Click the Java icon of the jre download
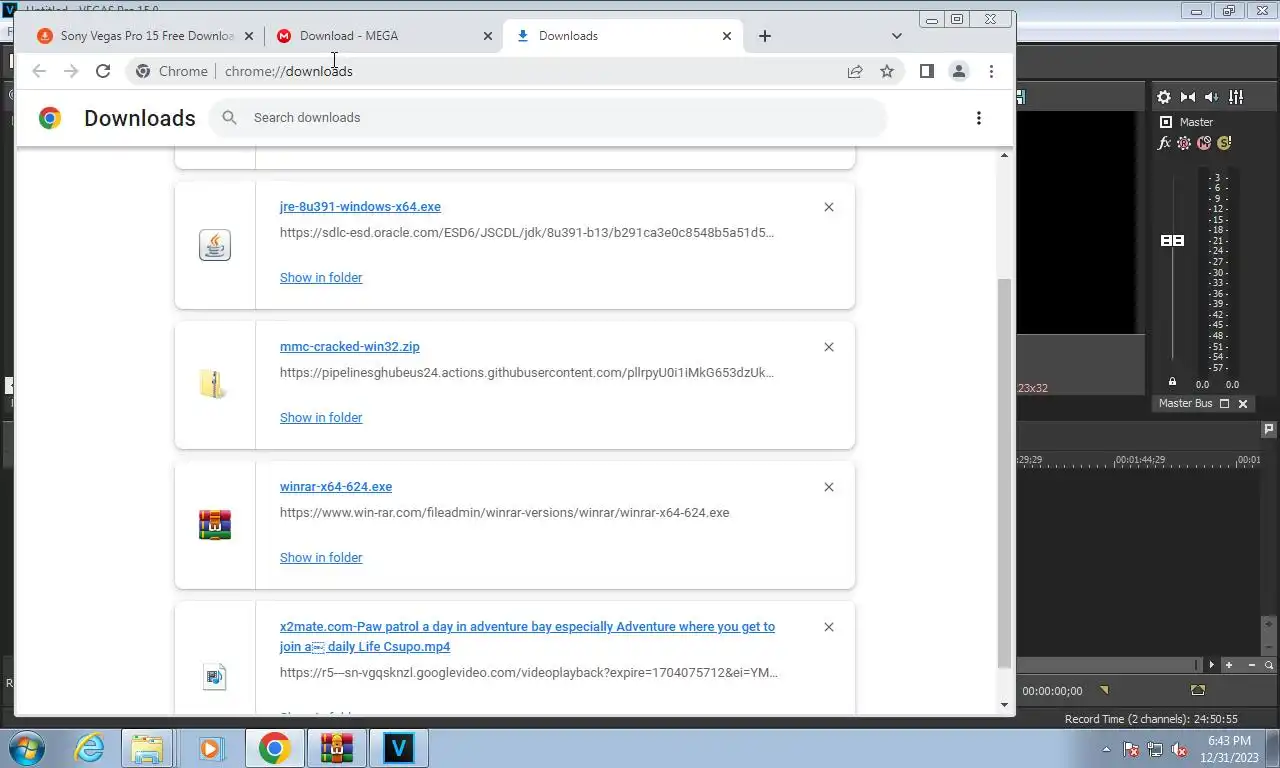Screen dimensions: 1280x768 pyautogui.click(x=215, y=245)
